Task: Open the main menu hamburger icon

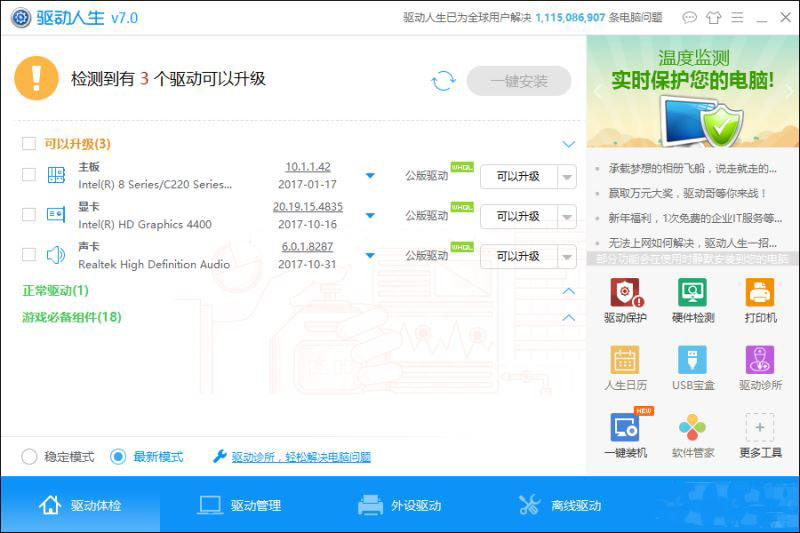Action: click(737, 18)
